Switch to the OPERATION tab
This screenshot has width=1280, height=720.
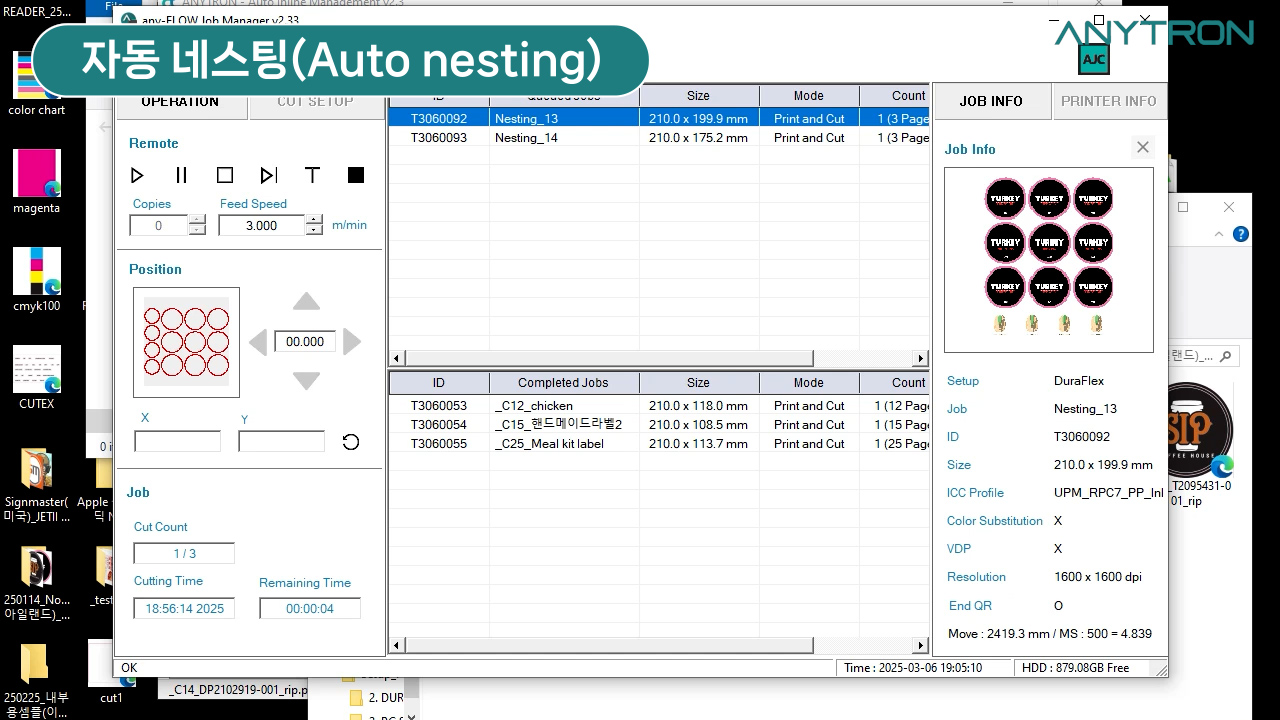(180, 101)
